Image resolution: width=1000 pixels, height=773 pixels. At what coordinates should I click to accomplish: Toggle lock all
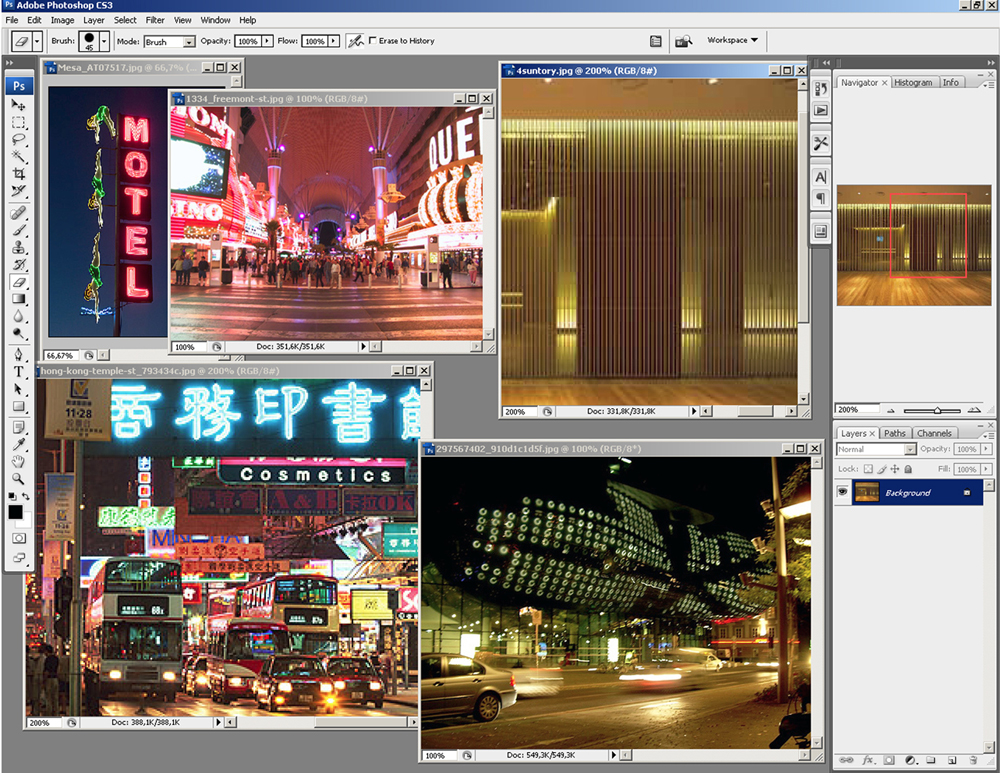pyautogui.click(x=908, y=469)
